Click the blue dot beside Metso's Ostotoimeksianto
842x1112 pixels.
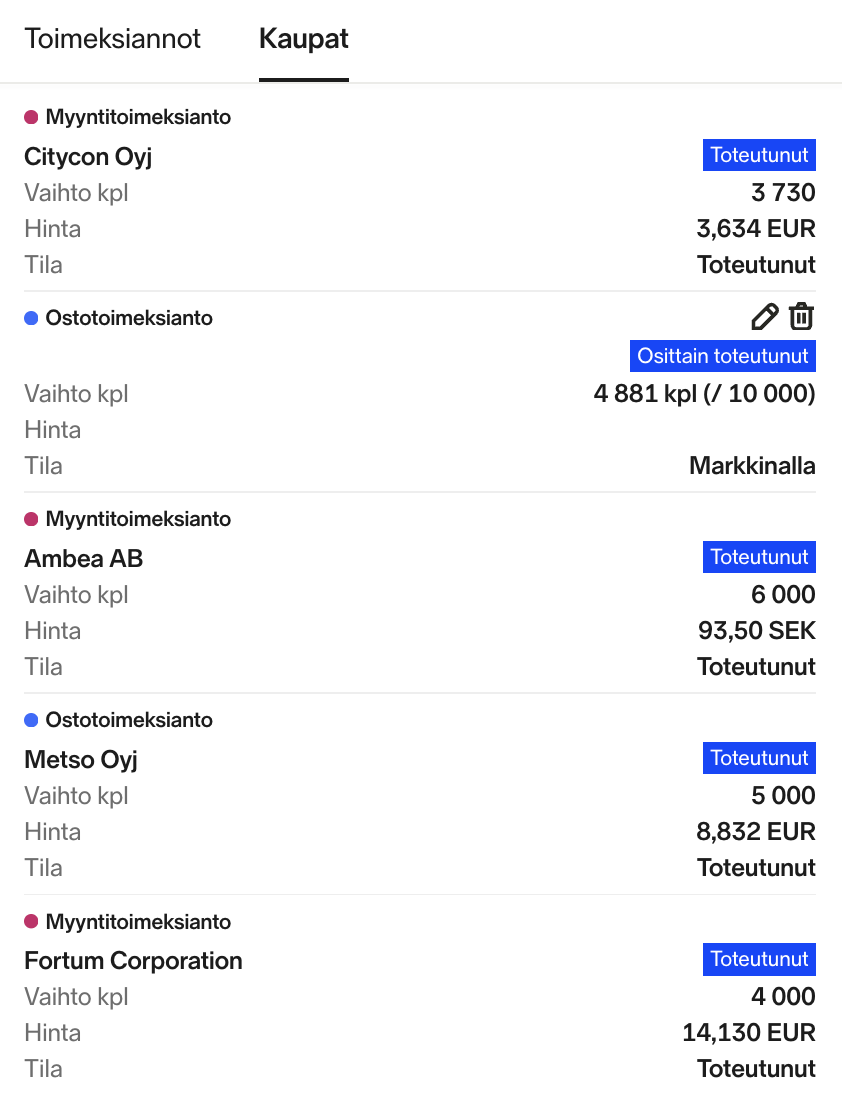[x=31, y=721]
